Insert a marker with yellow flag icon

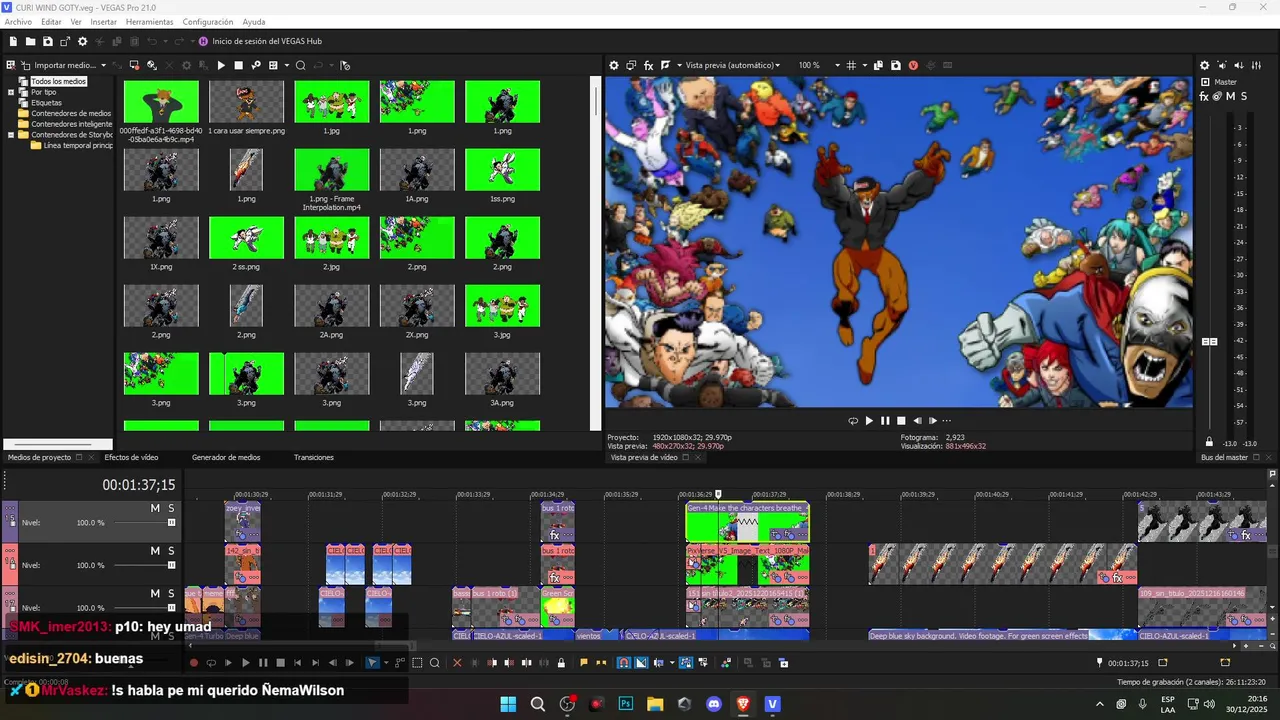pyautogui.click(x=584, y=663)
